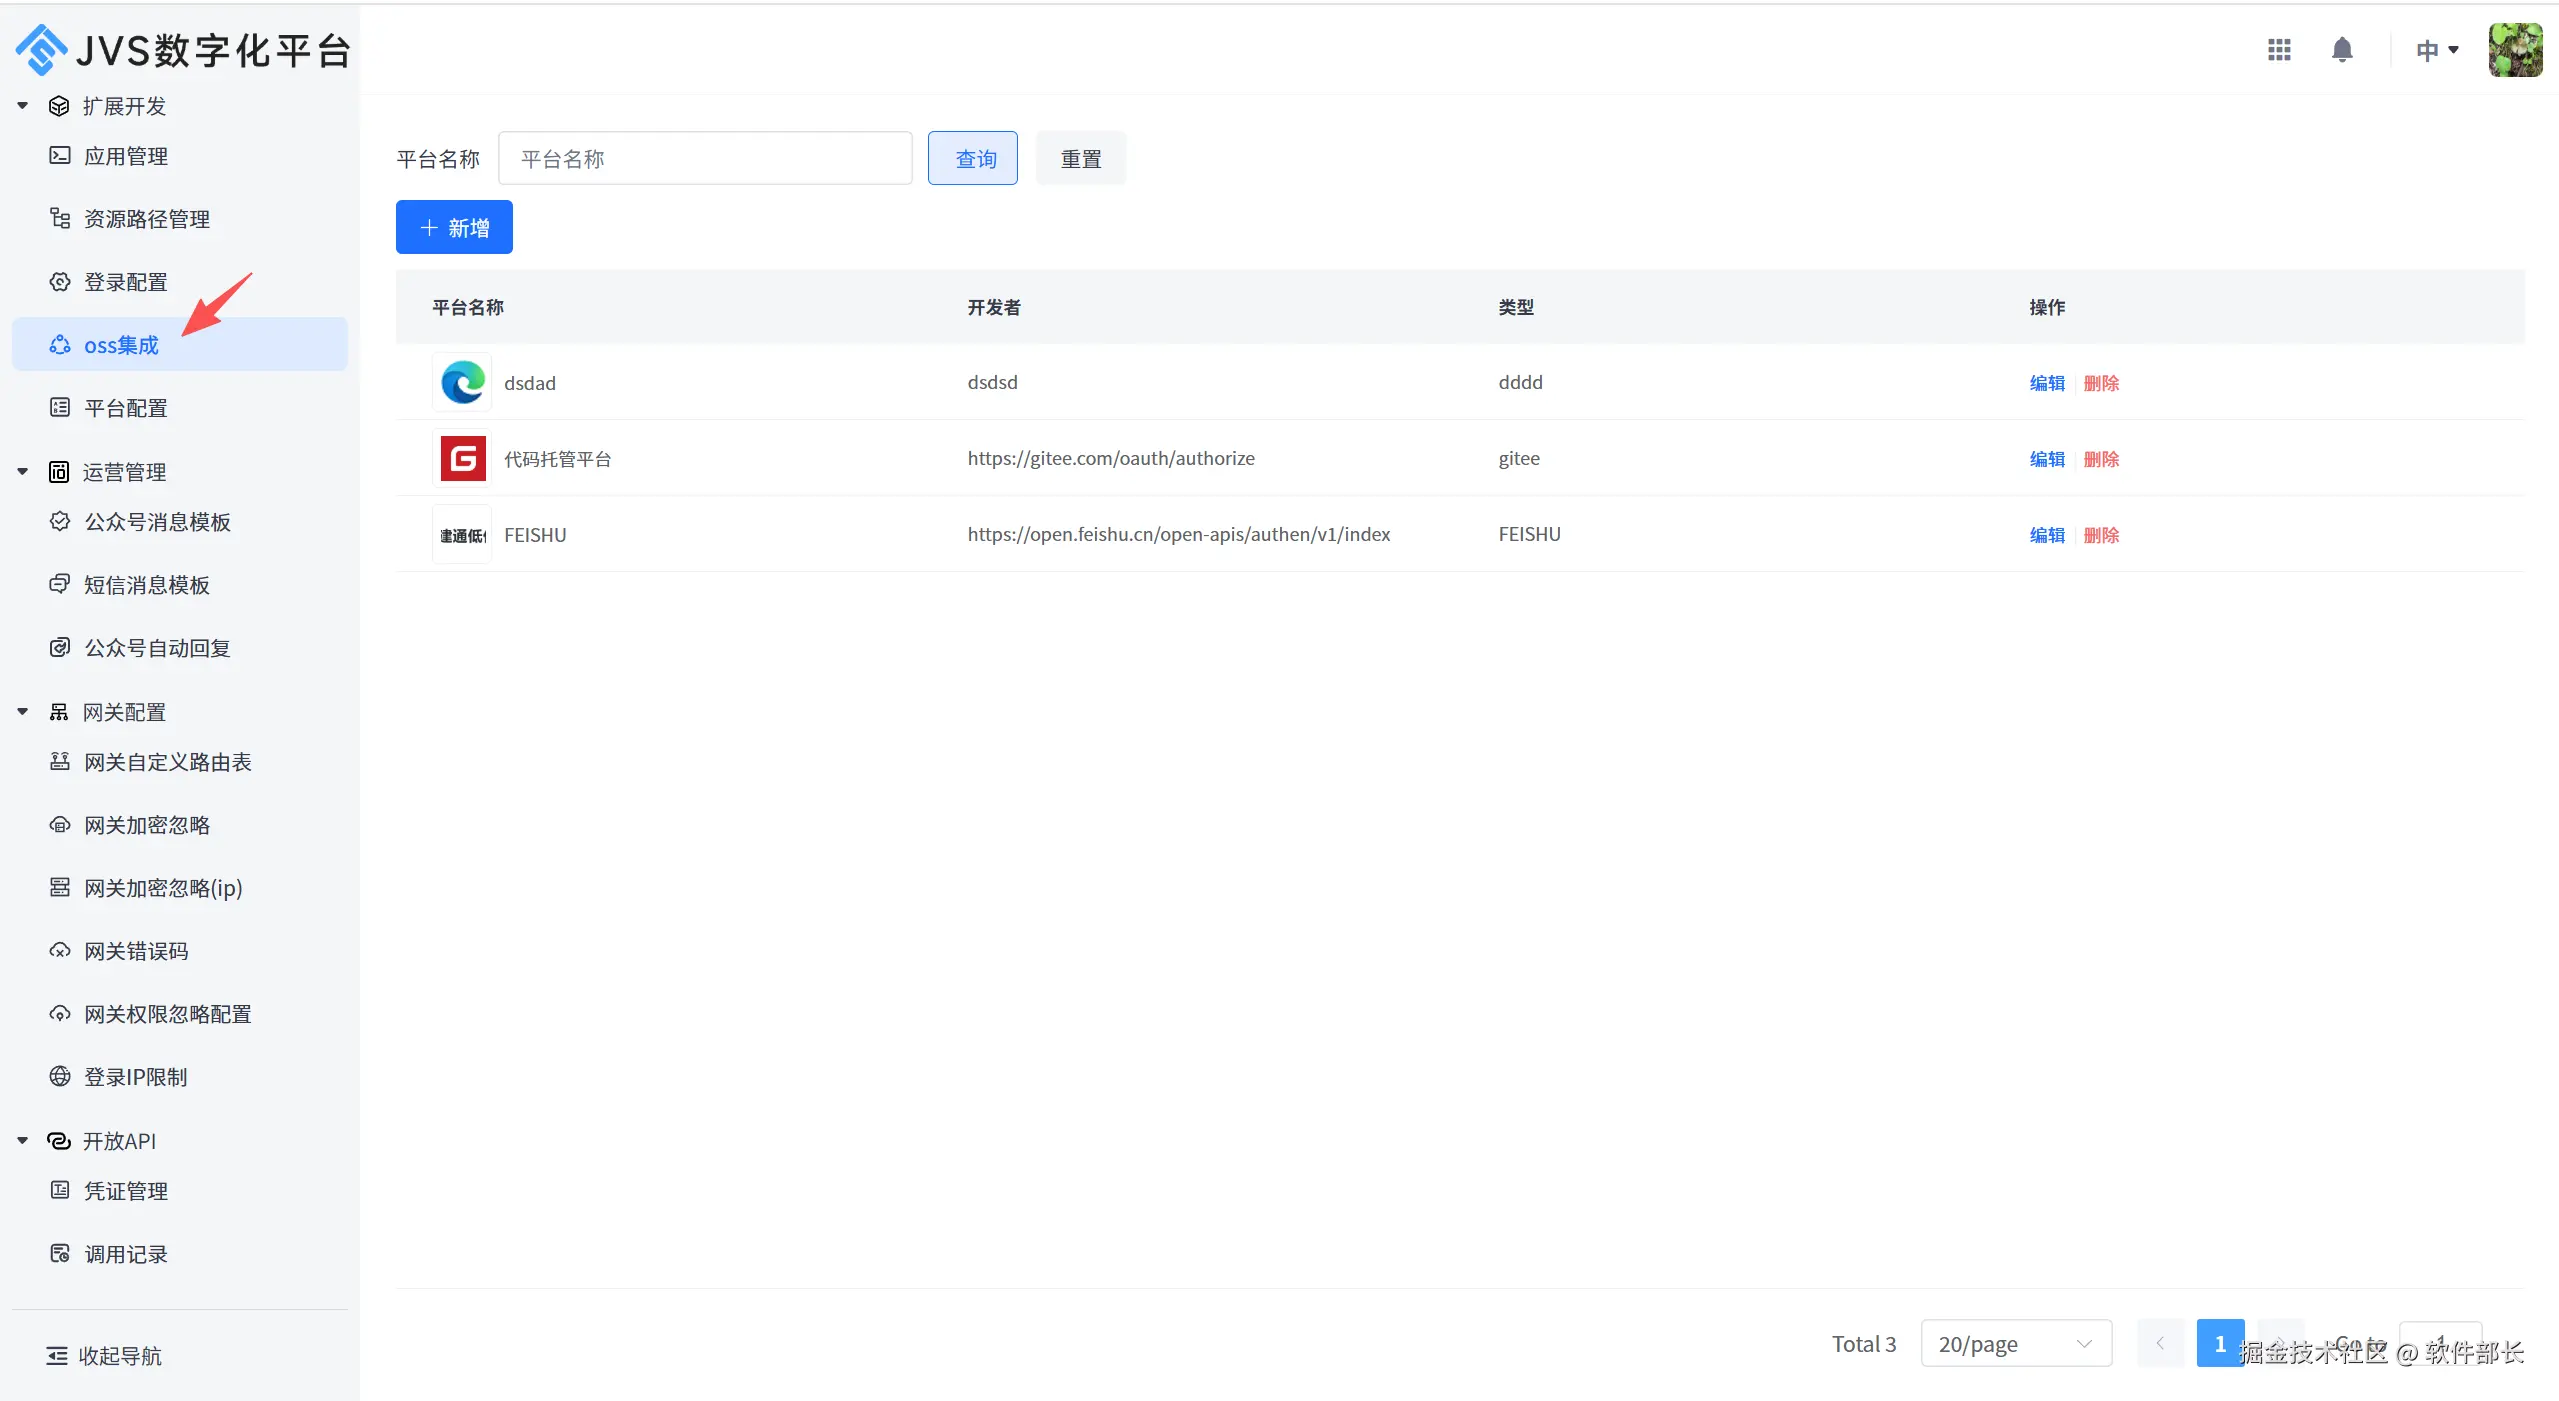Open the apps grid icon

point(2279,50)
